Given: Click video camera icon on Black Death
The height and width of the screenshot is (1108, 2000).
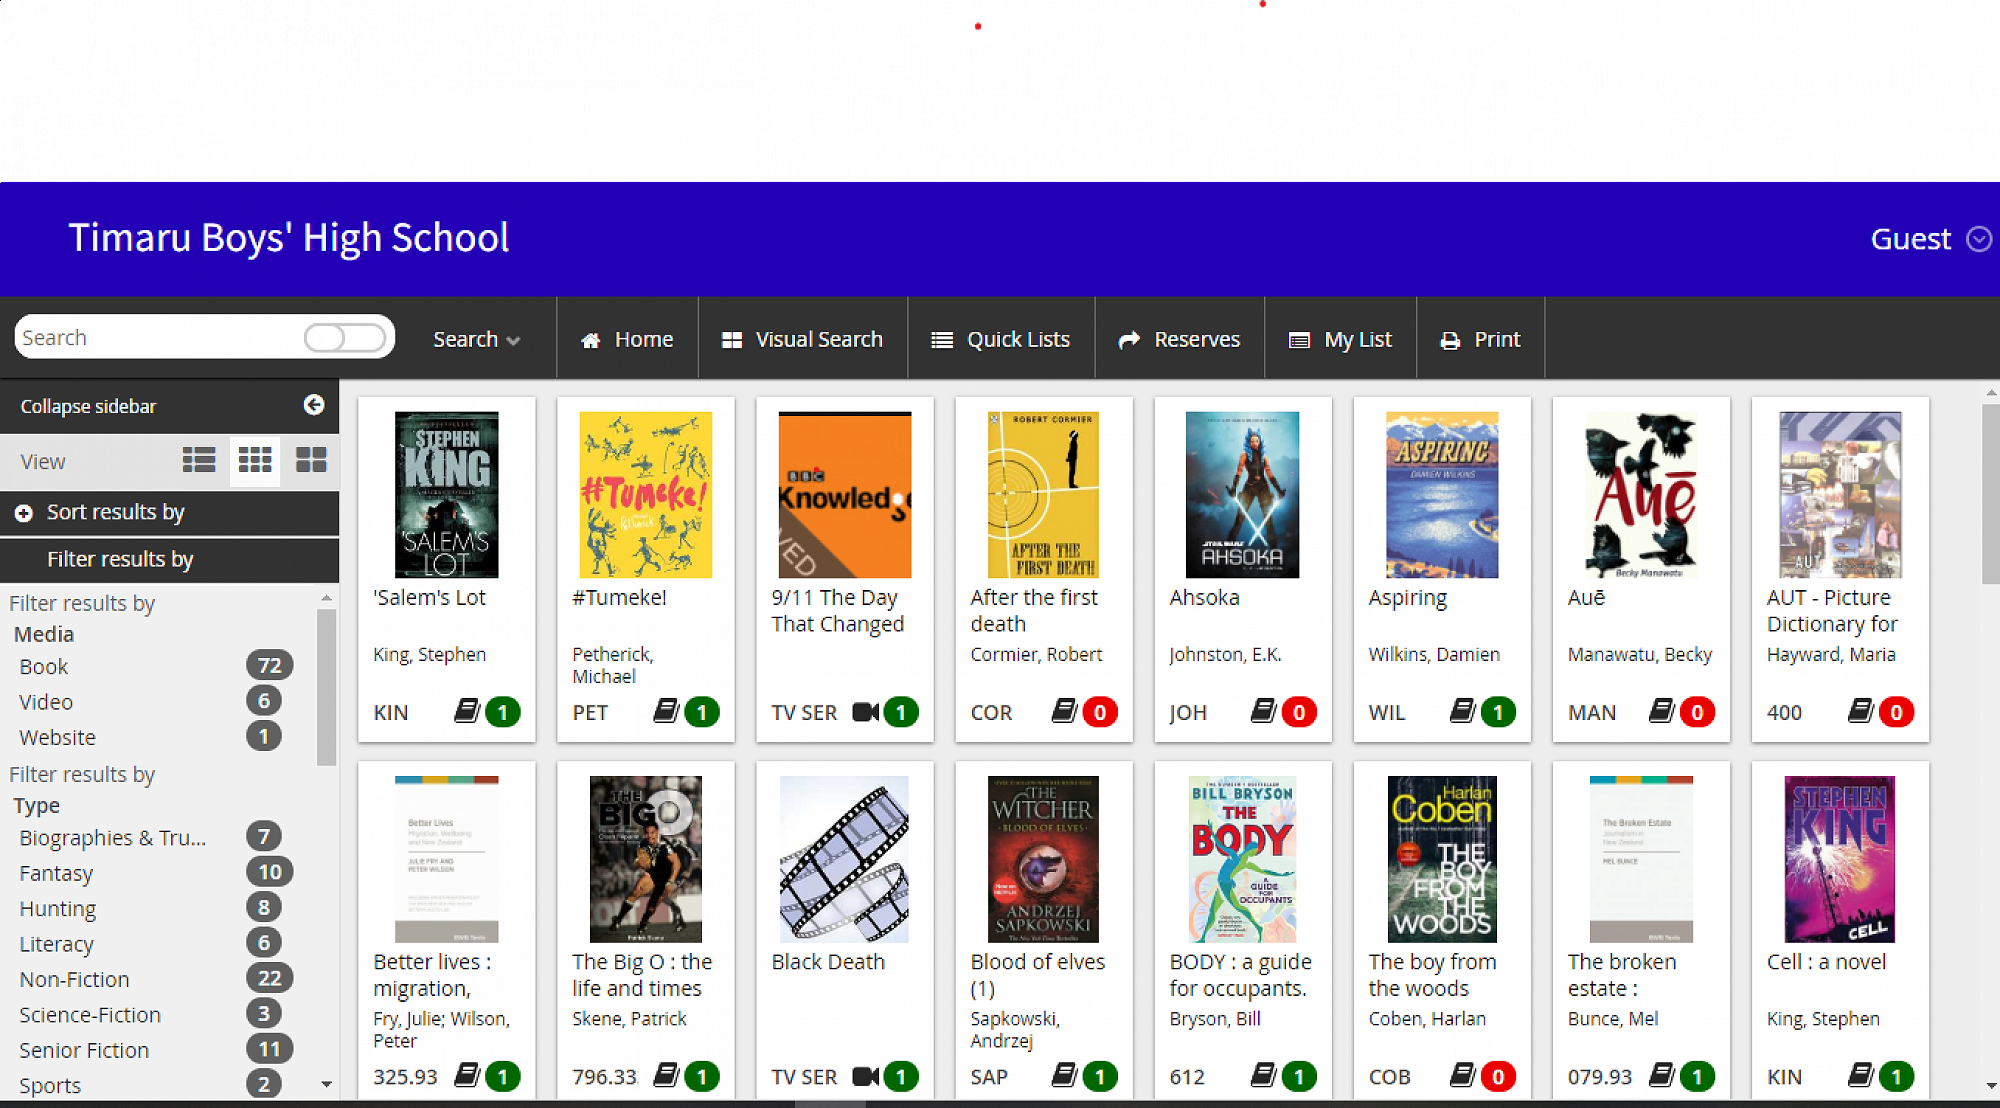Looking at the screenshot, I should tap(865, 1076).
